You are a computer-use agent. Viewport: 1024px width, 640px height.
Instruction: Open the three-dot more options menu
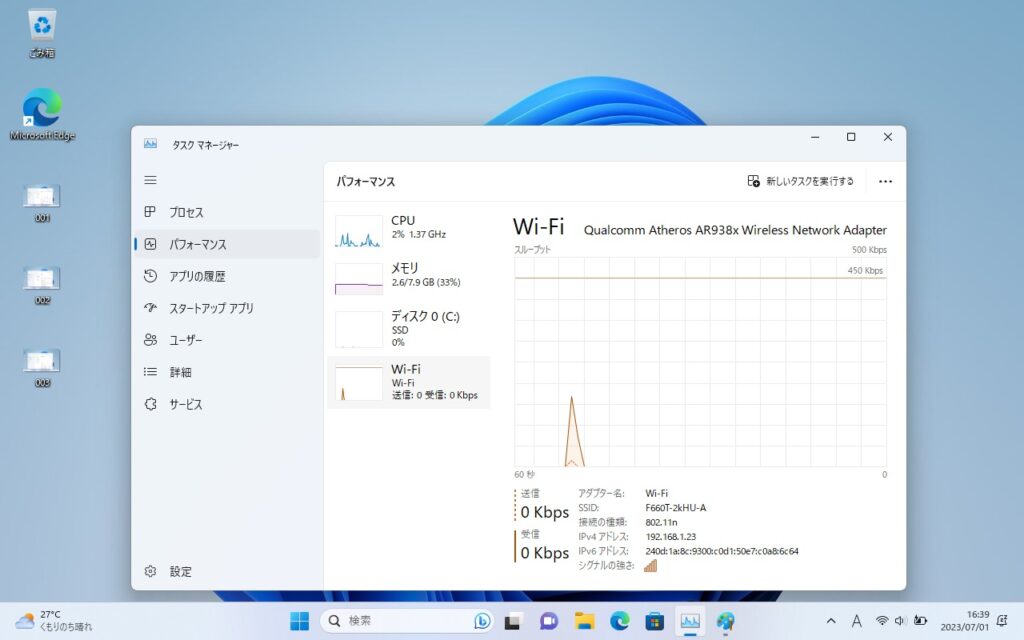click(885, 181)
